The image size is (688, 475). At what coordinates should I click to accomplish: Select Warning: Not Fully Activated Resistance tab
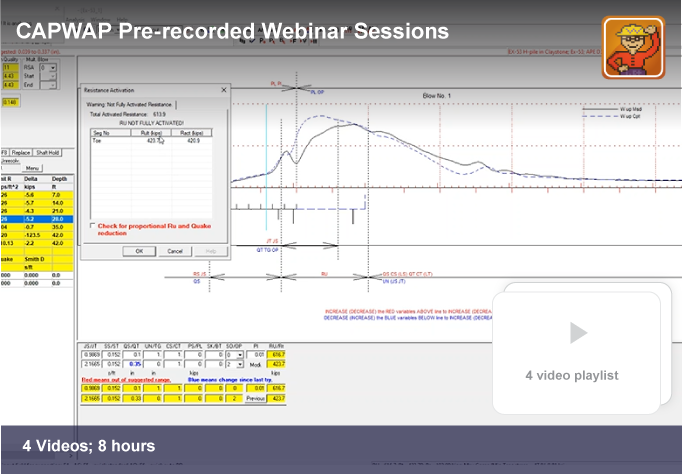click(129, 105)
